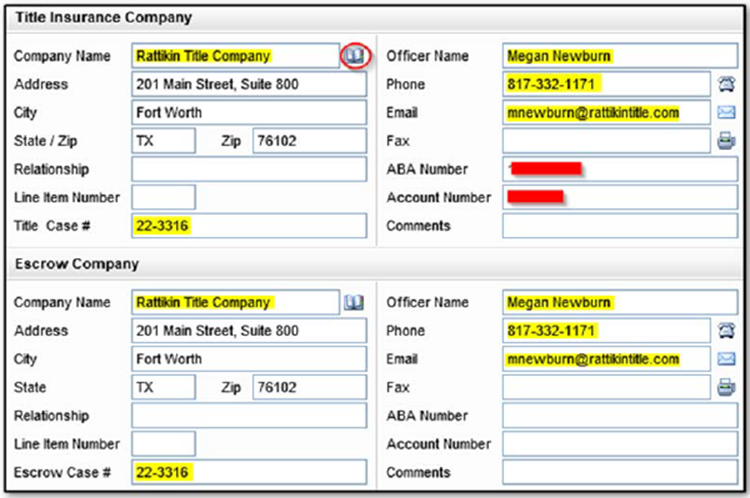
Task: Click State field under Escrow Company
Action: pyautogui.click(x=164, y=387)
